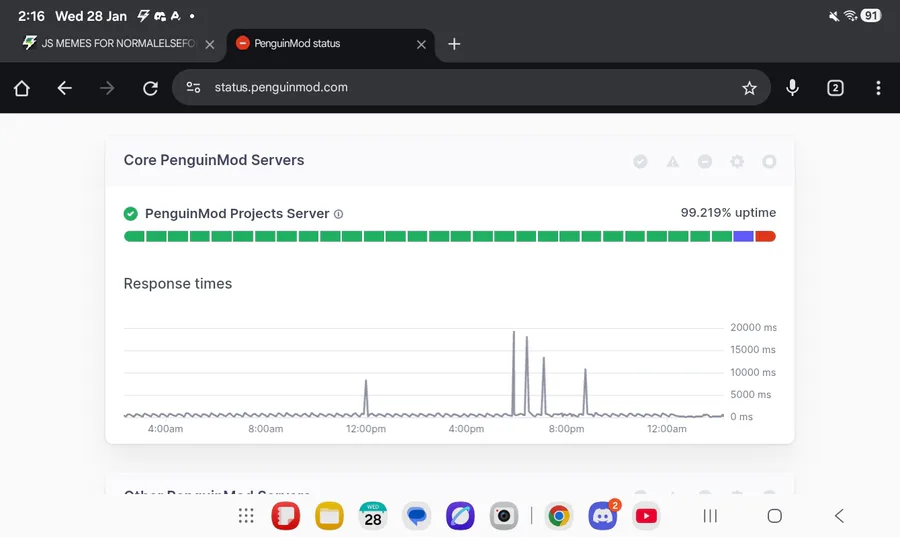Open the apps grid drawer
This screenshot has width=900, height=537.
tap(246, 516)
